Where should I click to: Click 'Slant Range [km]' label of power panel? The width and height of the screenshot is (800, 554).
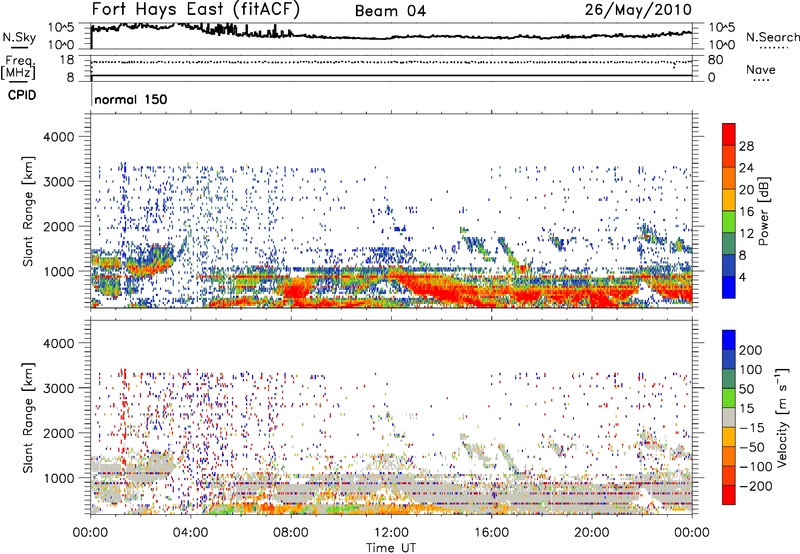(x=28, y=211)
